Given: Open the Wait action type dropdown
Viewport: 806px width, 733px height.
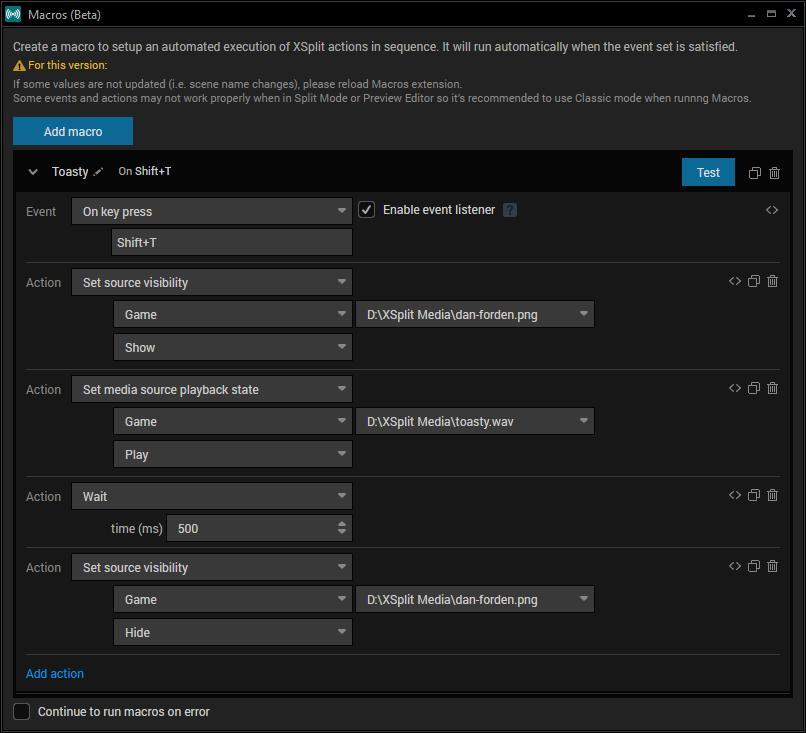Looking at the screenshot, I should tap(212, 496).
